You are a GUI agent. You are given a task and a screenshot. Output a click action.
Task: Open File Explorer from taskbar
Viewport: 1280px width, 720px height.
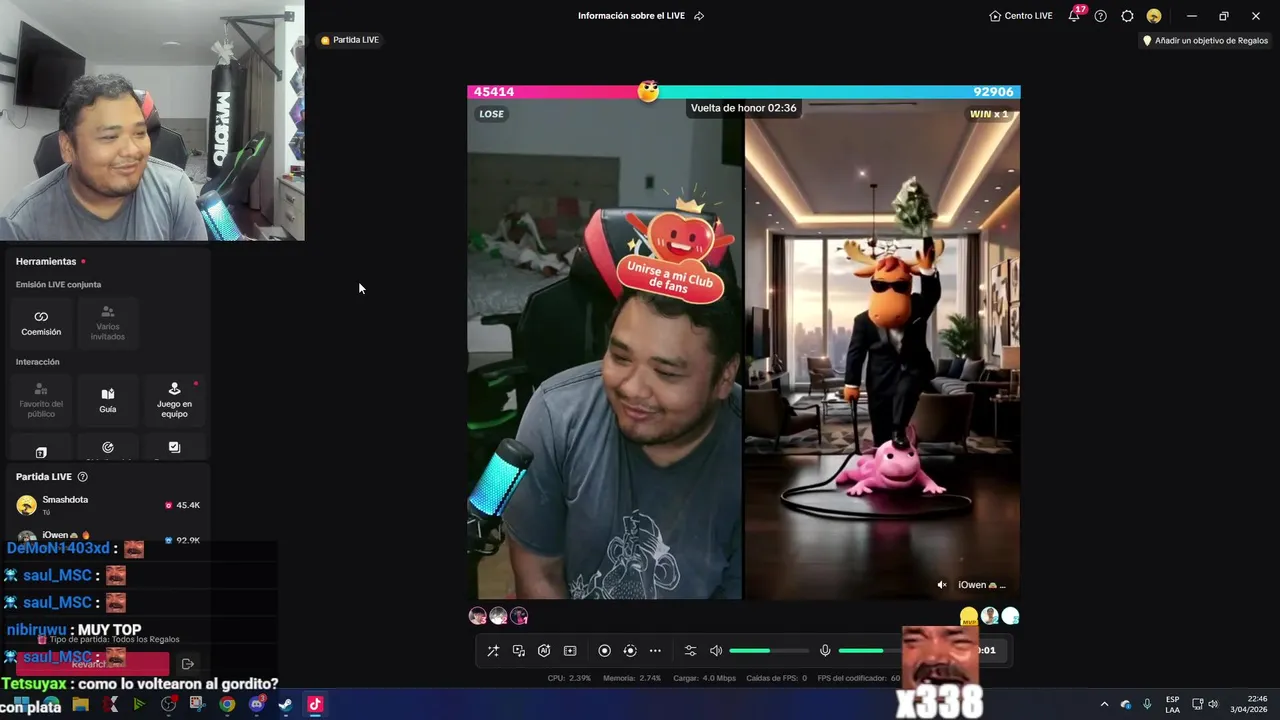coord(80,704)
